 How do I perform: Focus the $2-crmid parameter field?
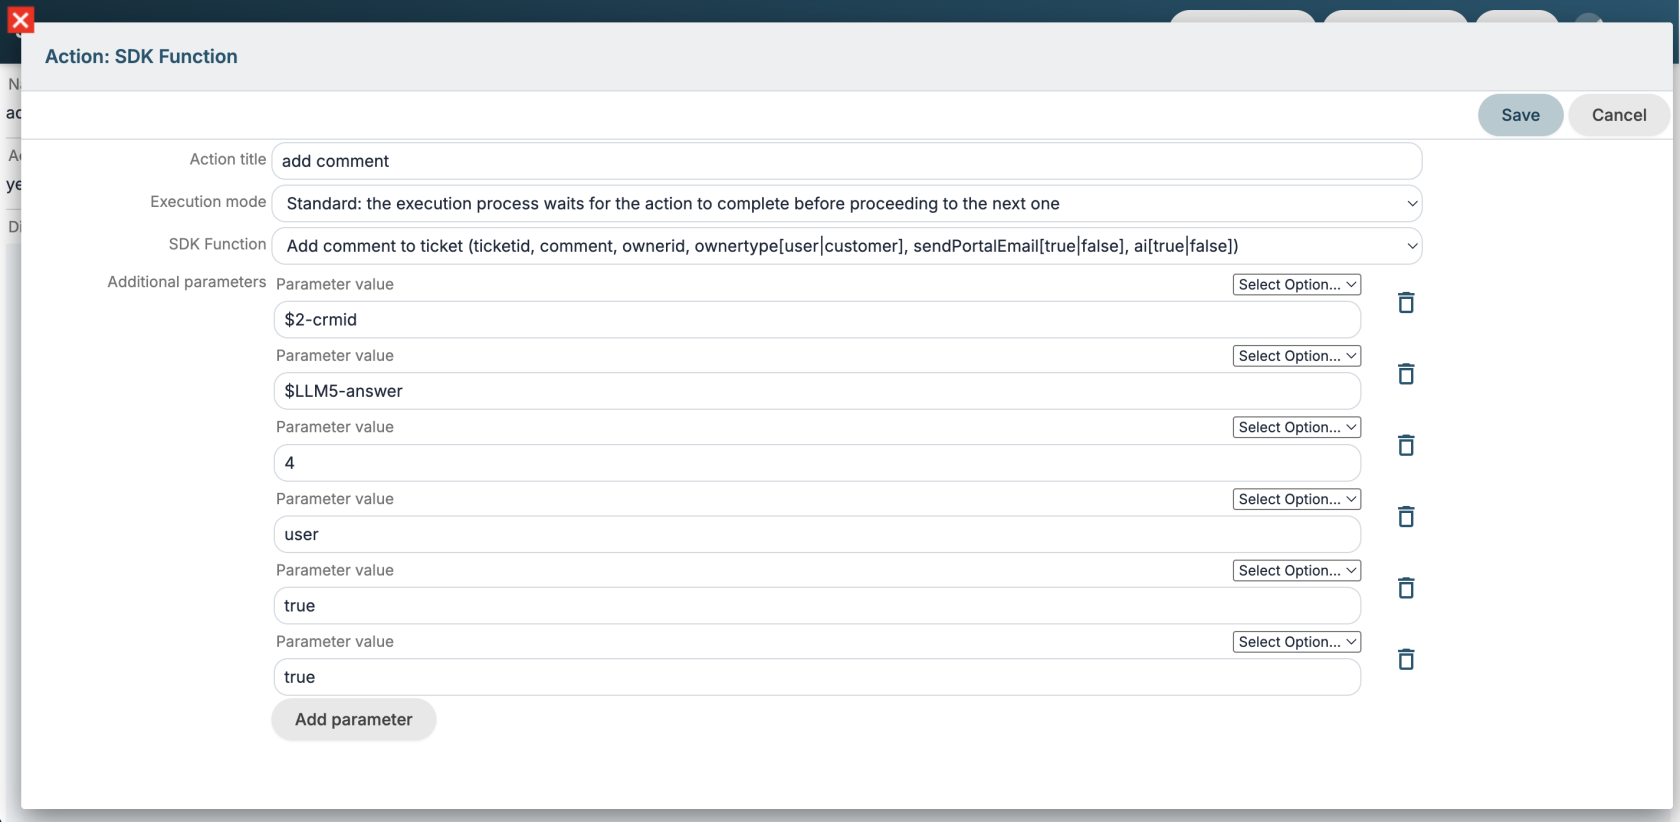pyautogui.click(x=817, y=320)
